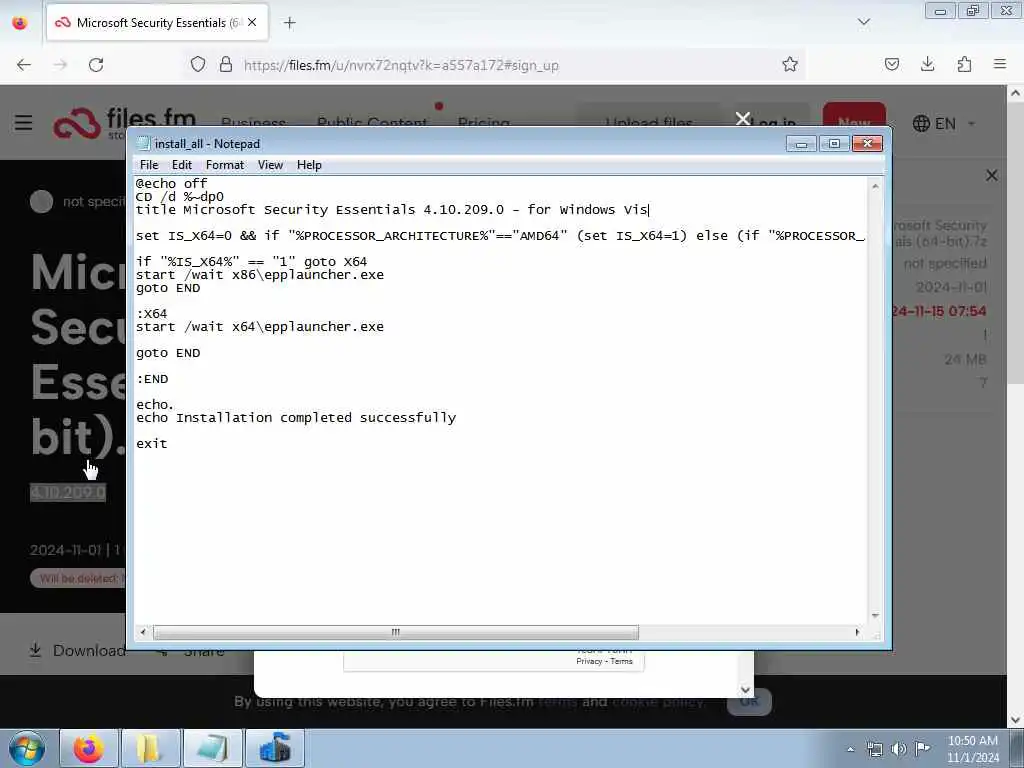1024x768 pixels.
Task: Open the View menu in Notepad
Action: point(270,165)
